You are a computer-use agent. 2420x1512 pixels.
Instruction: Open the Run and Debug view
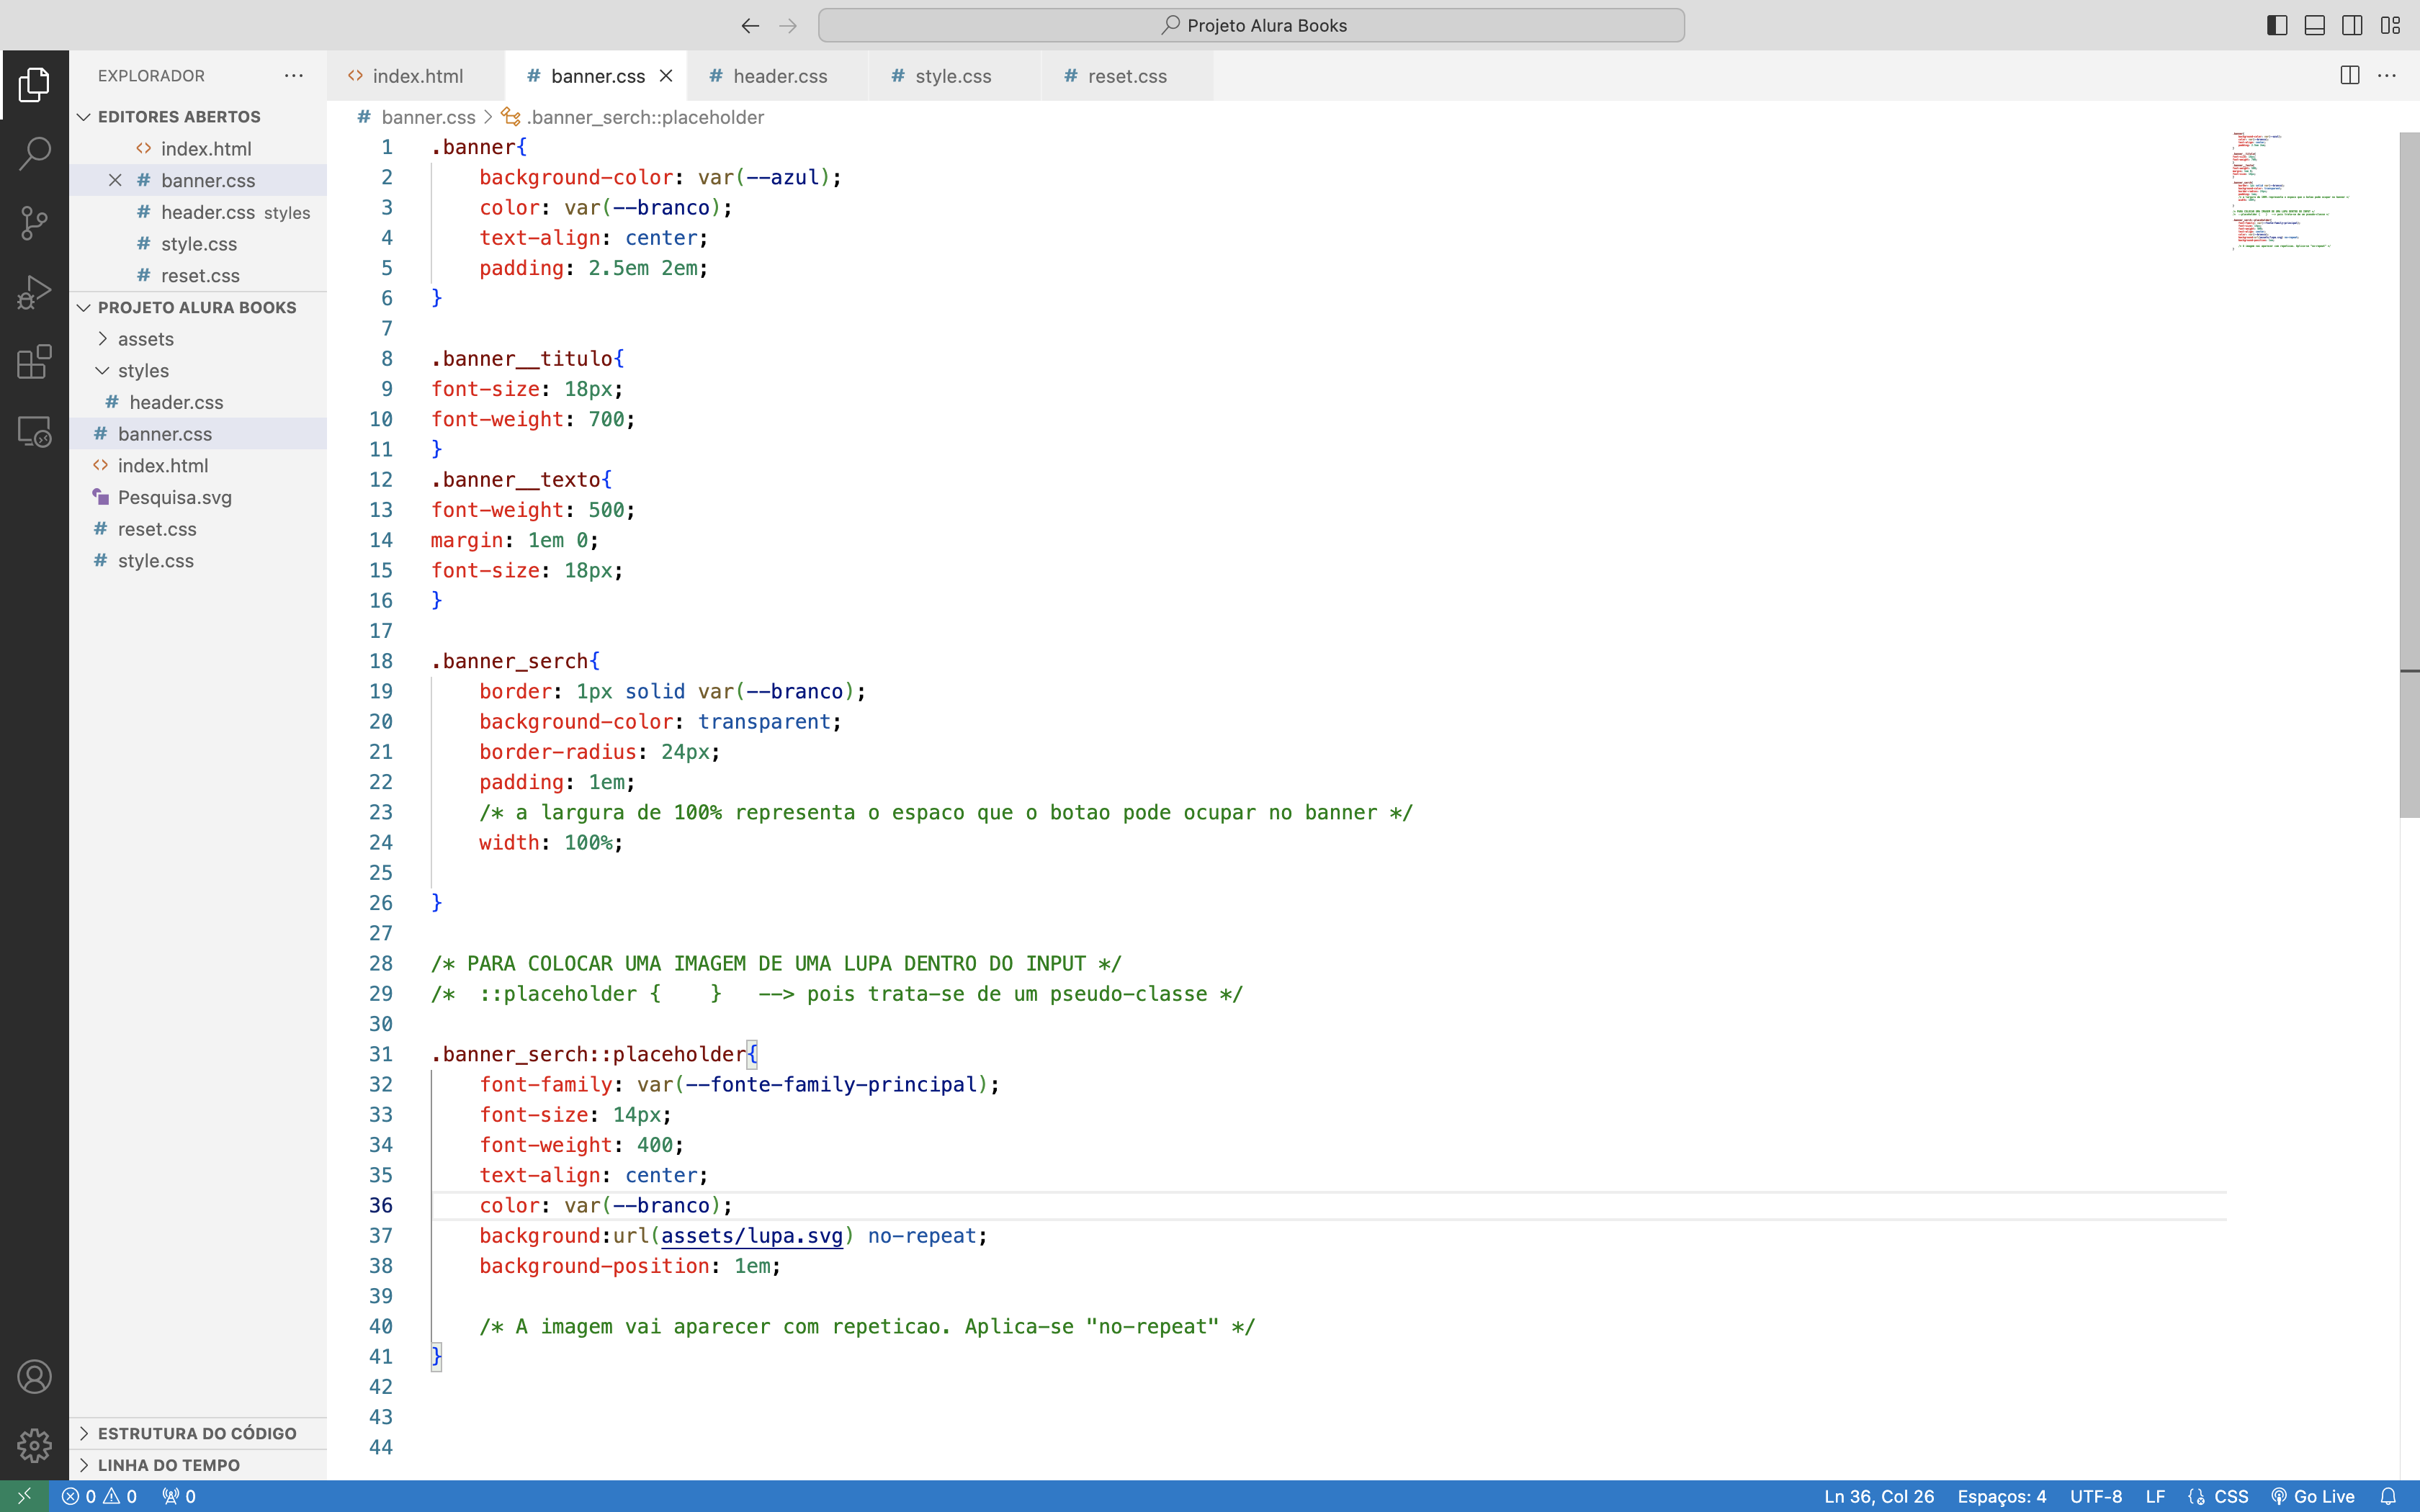(x=34, y=293)
